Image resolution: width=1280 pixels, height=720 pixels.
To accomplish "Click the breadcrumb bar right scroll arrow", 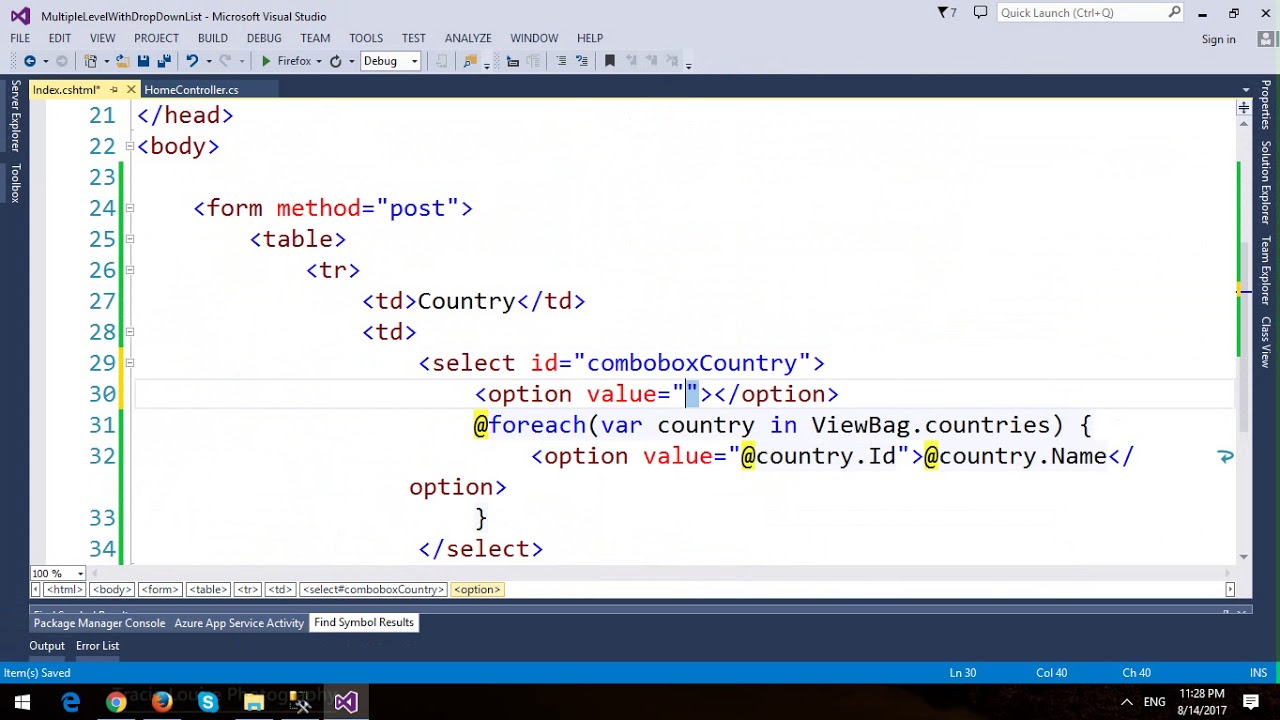I will tap(1230, 590).
